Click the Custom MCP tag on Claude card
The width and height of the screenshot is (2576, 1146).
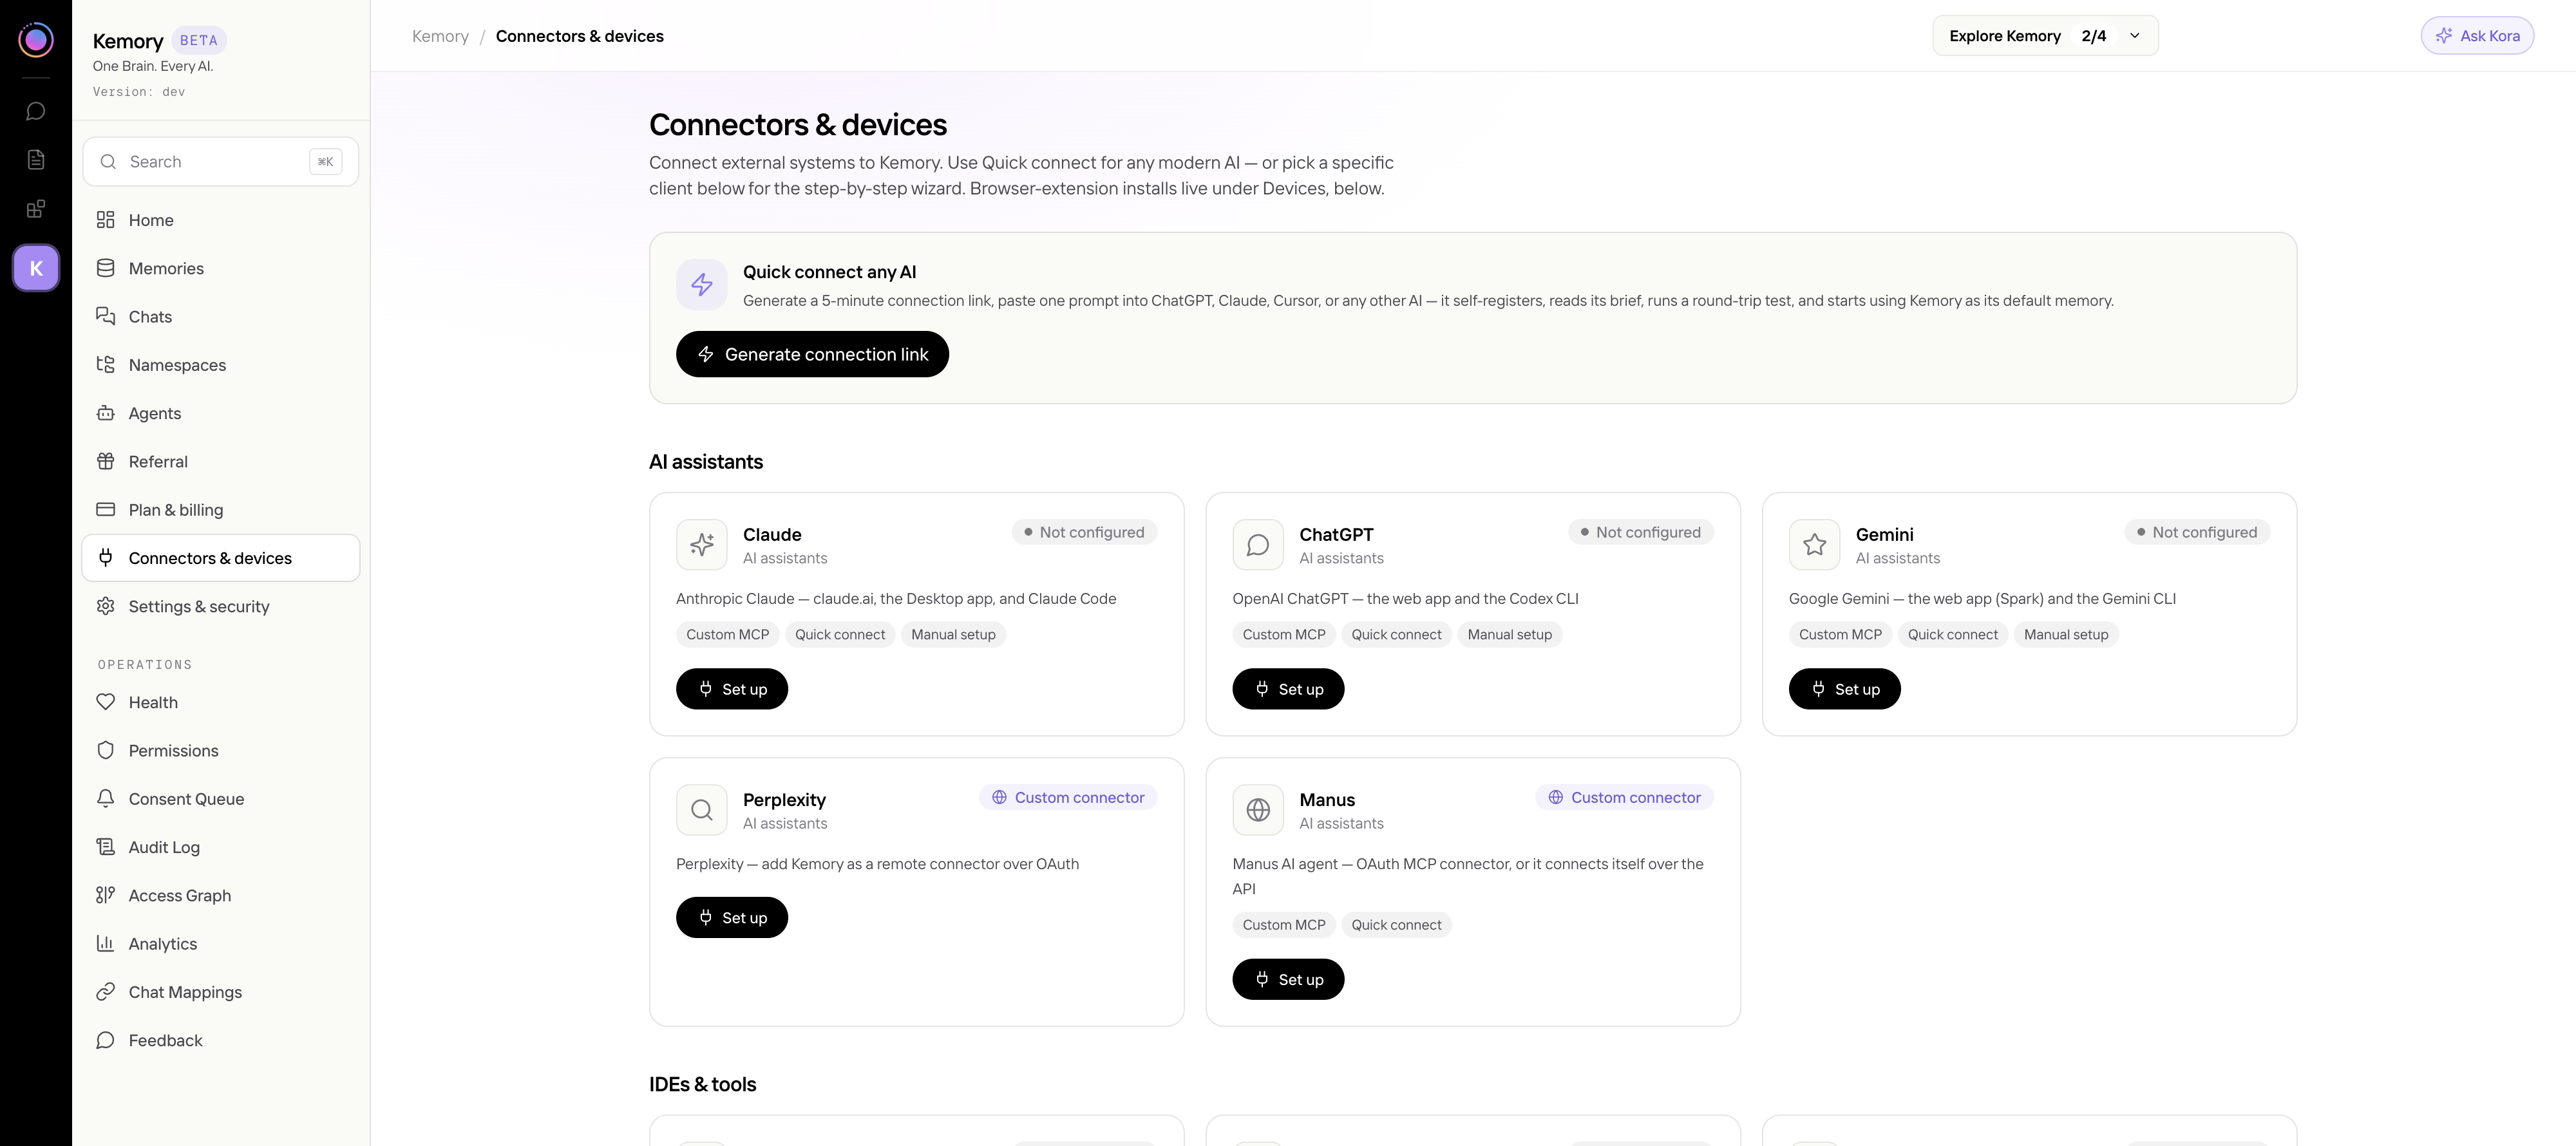pos(727,634)
